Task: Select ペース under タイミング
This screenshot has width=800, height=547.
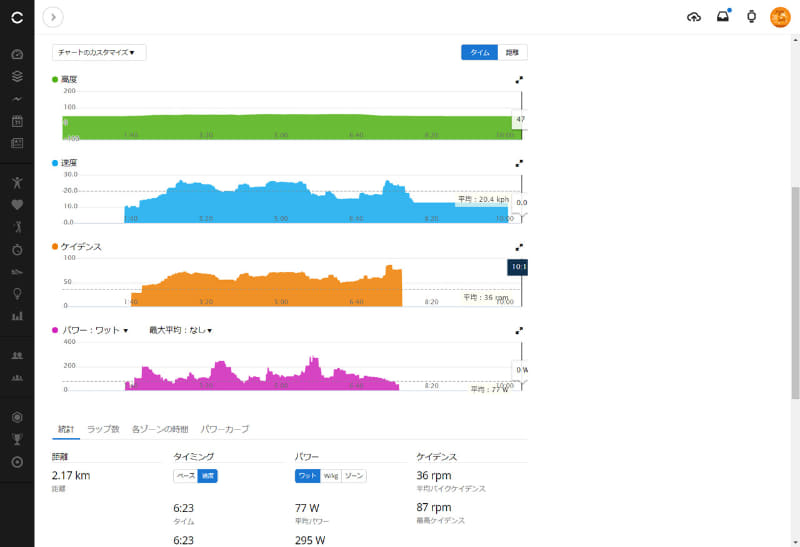Action: pyautogui.click(x=186, y=476)
